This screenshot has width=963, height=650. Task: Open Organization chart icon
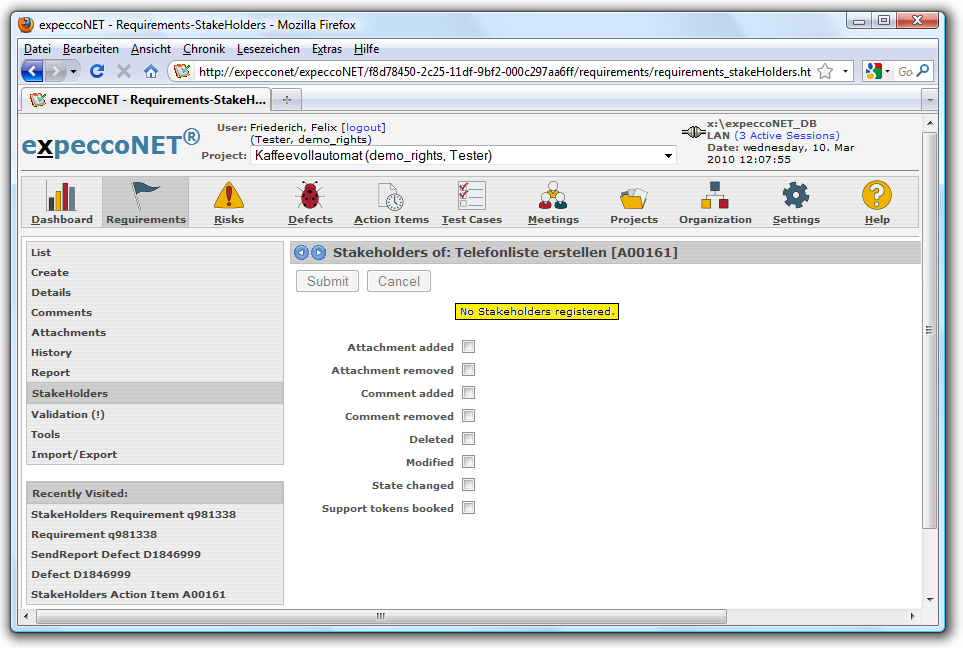tap(715, 196)
